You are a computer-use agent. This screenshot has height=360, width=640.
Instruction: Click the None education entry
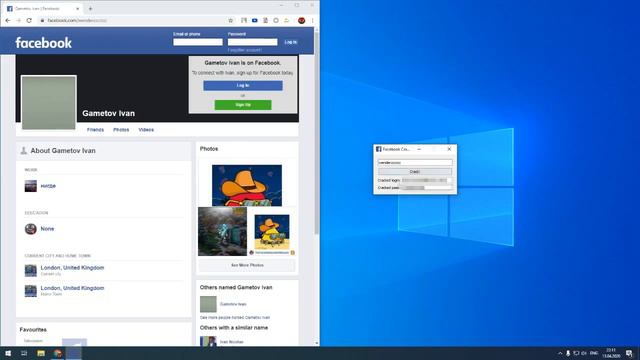47,229
